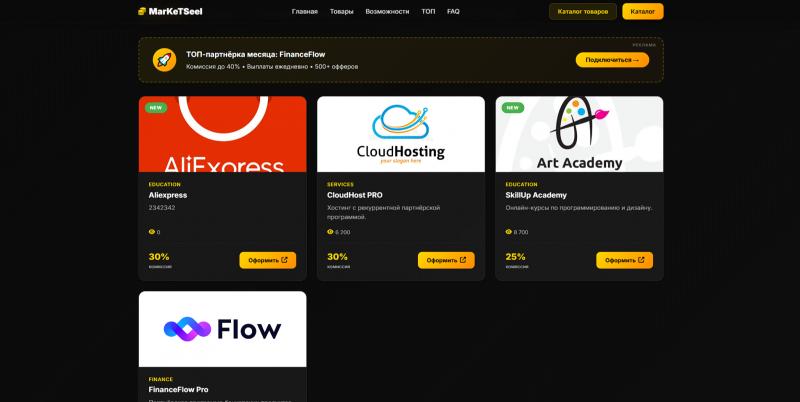Screen dimensions: 800x402
Task: Click the MarKeTSeel coin stack logo icon
Action: [142, 11]
